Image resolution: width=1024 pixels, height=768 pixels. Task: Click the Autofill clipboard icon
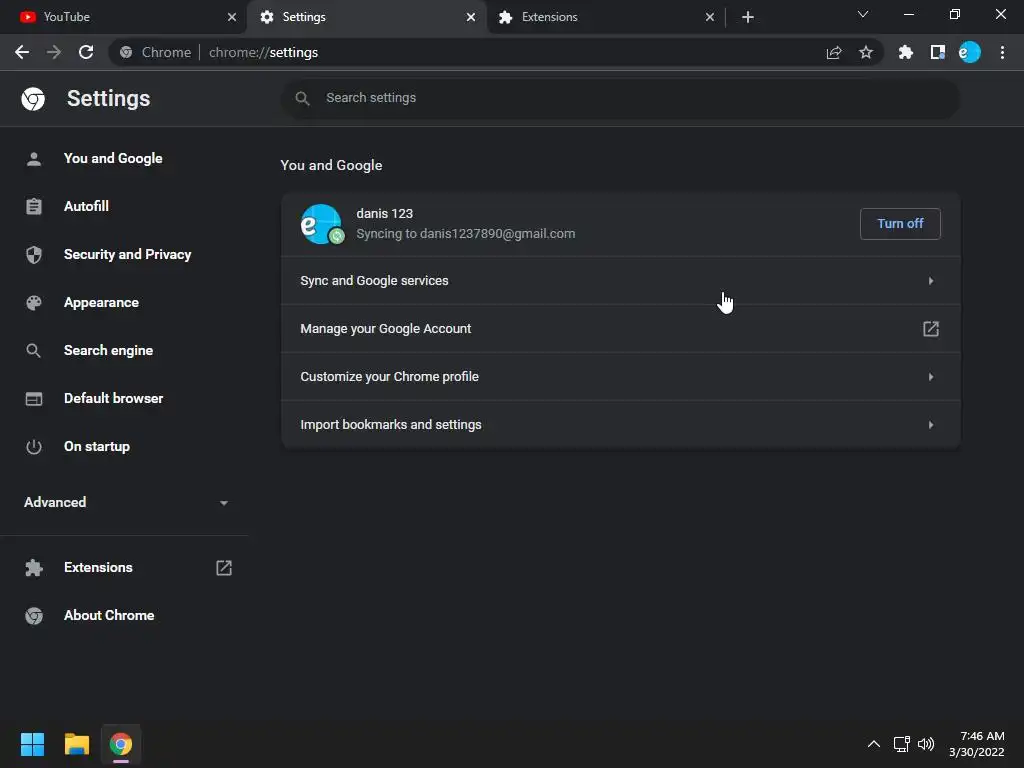click(34, 206)
